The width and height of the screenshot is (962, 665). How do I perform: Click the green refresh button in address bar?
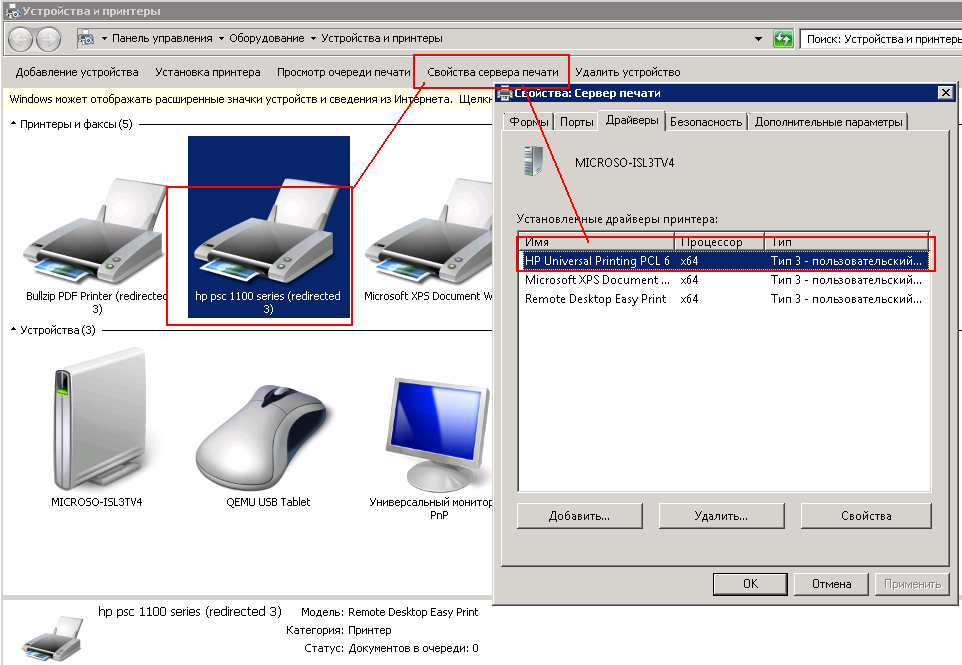pyautogui.click(x=783, y=39)
